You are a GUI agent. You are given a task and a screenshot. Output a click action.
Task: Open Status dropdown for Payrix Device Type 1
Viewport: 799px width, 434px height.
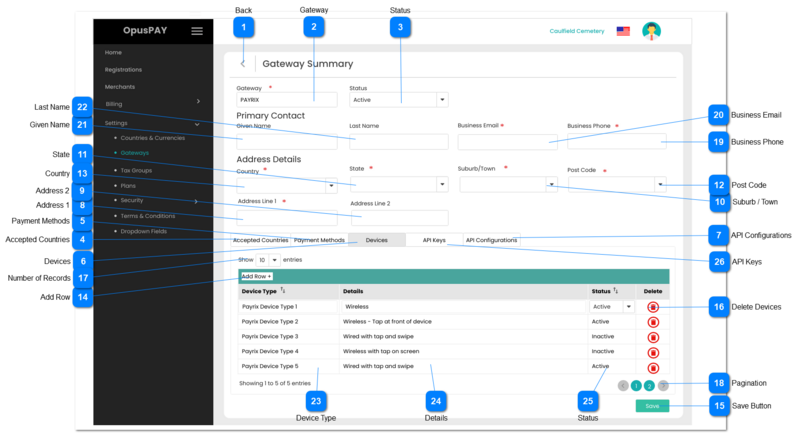pyautogui.click(x=627, y=307)
